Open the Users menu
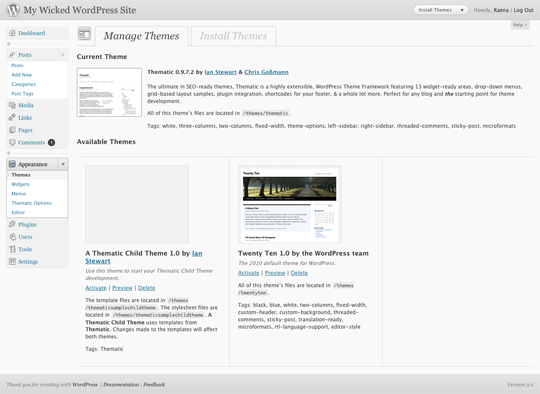The height and width of the screenshot is (394, 540). tap(25, 237)
